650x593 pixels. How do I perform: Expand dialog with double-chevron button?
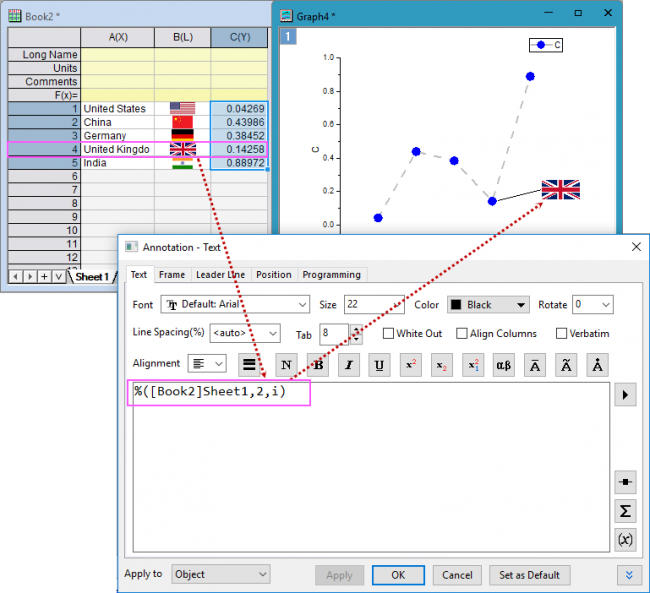[629, 575]
